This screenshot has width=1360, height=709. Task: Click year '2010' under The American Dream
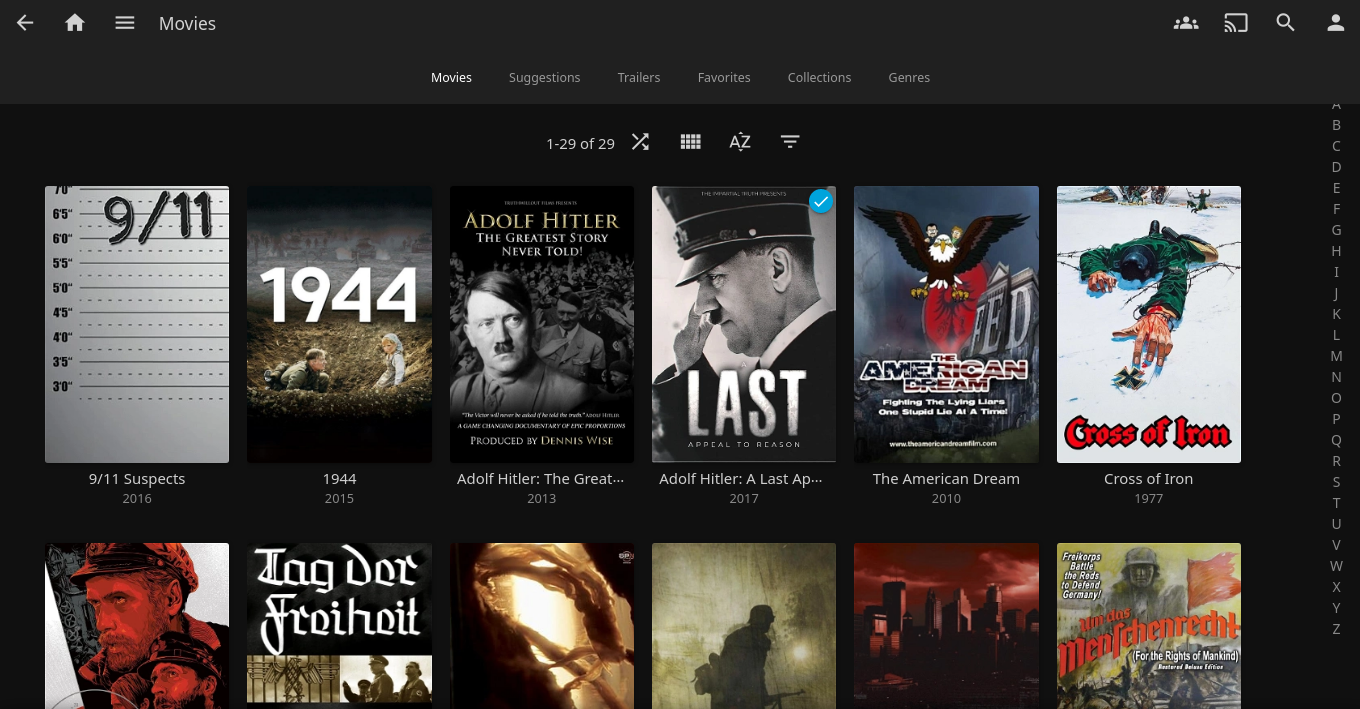(946, 498)
